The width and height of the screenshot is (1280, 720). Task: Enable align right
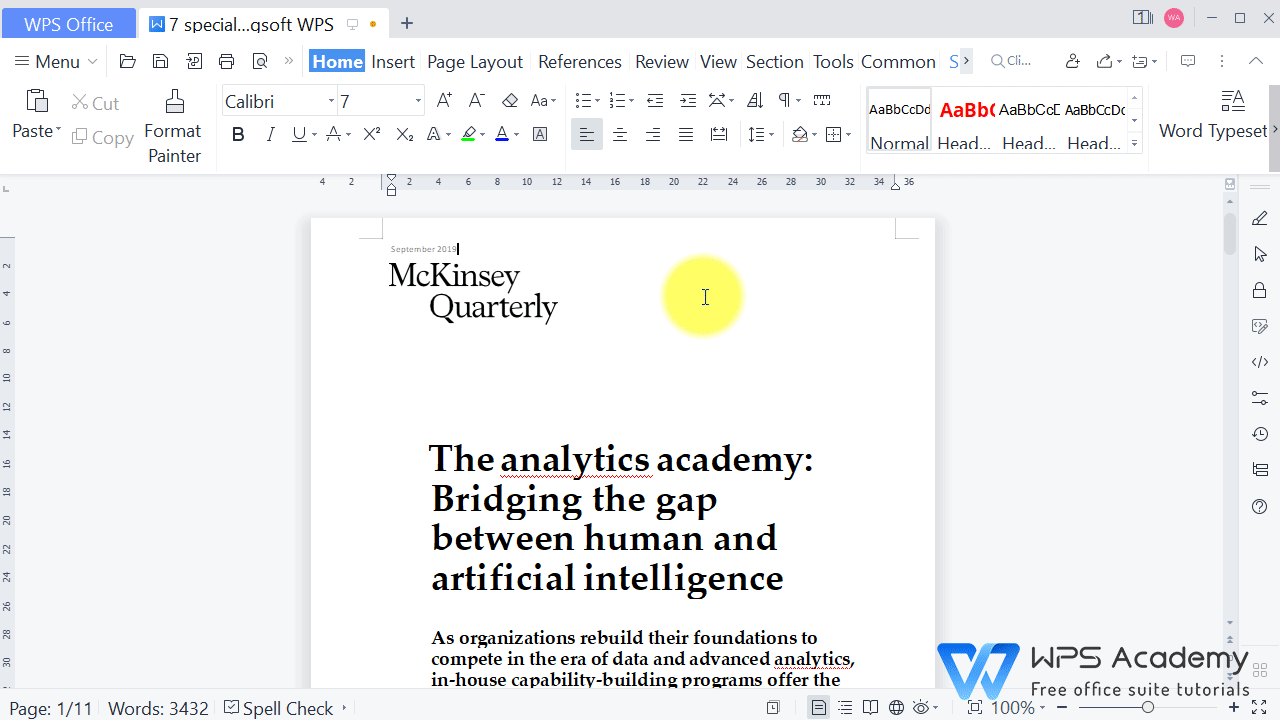pyautogui.click(x=653, y=134)
